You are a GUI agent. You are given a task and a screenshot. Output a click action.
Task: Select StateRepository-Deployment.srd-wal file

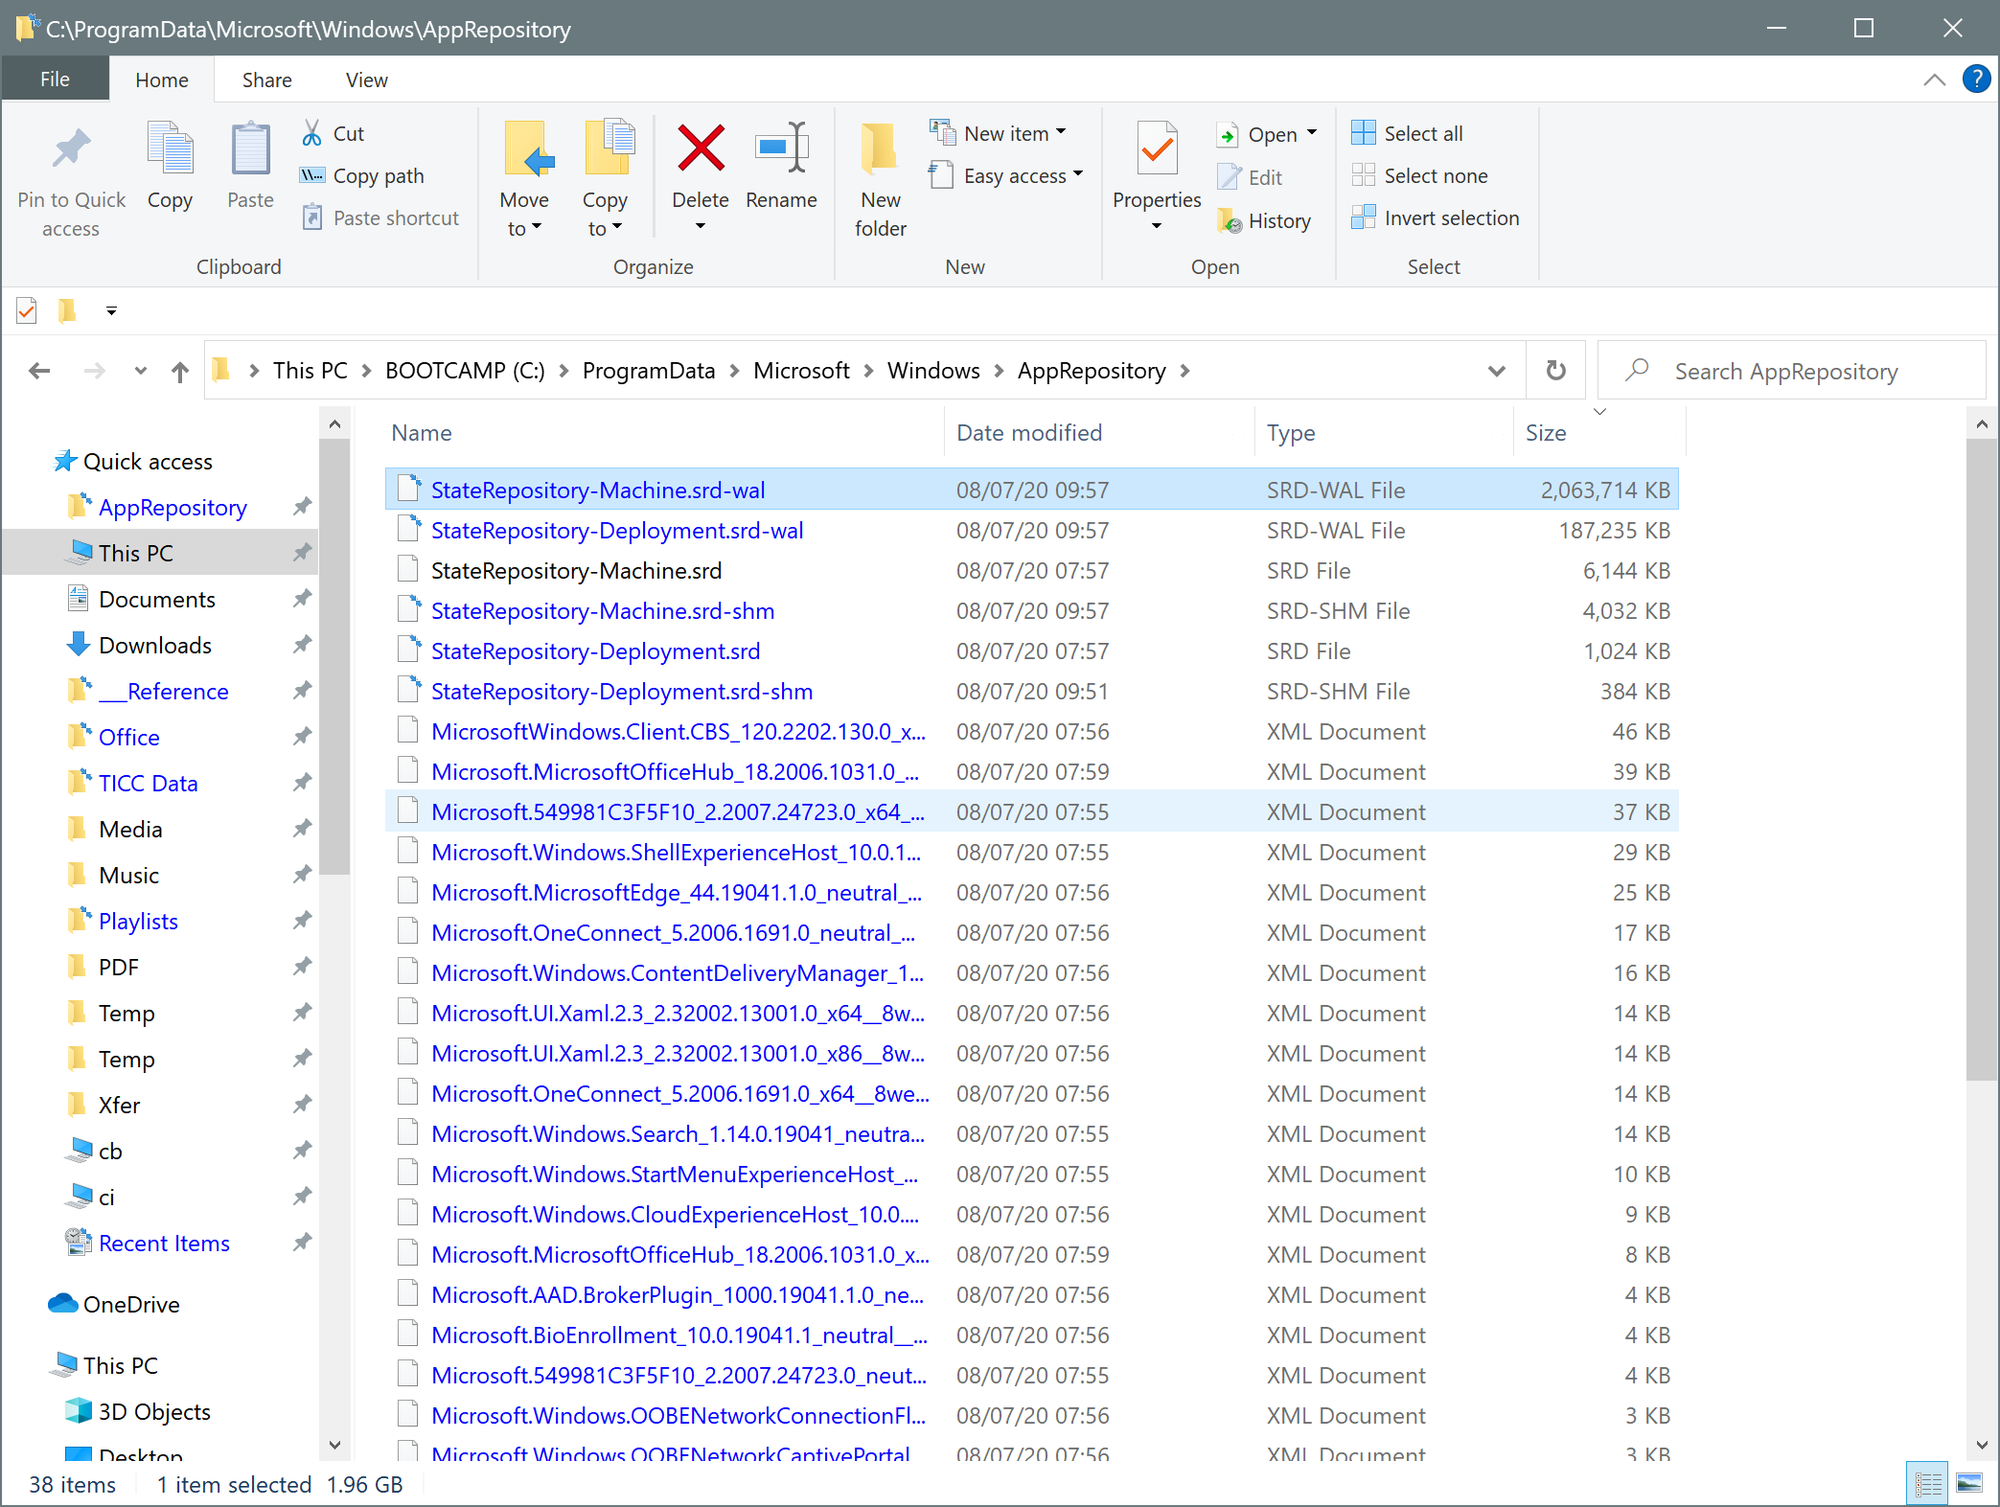(x=1031, y=530)
